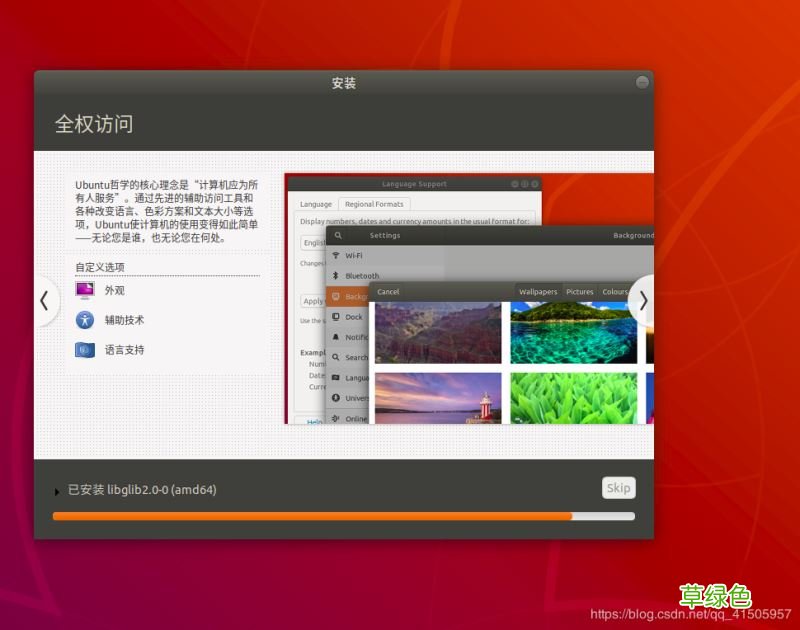Click the right navigation chevron
The image size is (800, 630).
[x=643, y=301]
